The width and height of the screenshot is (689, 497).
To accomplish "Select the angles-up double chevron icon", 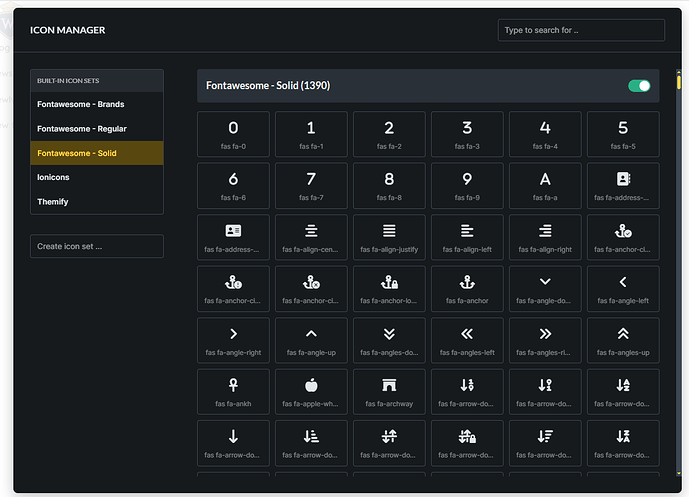I will tap(623, 340).
